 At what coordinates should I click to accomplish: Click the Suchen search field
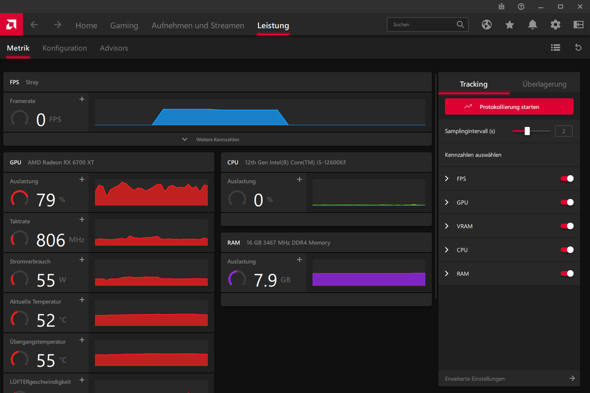427,24
